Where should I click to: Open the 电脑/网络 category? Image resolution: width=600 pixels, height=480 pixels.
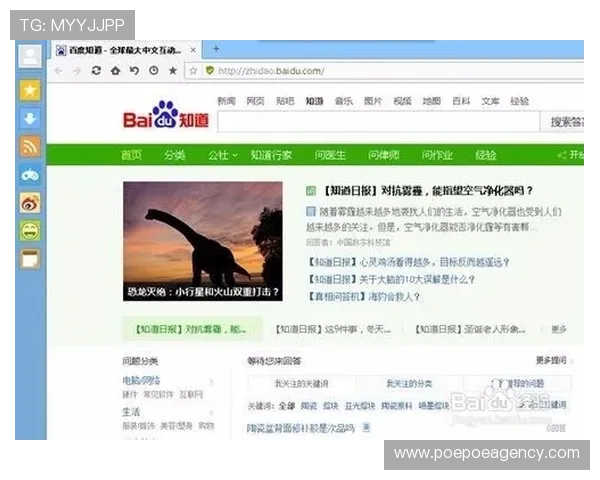coord(141,380)
